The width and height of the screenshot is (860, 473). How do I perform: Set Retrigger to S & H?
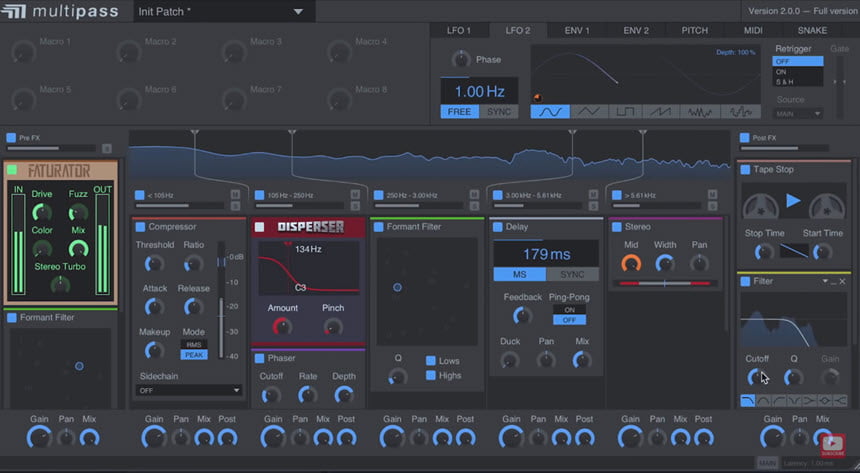pyautogui.click(x=797, y=82)
